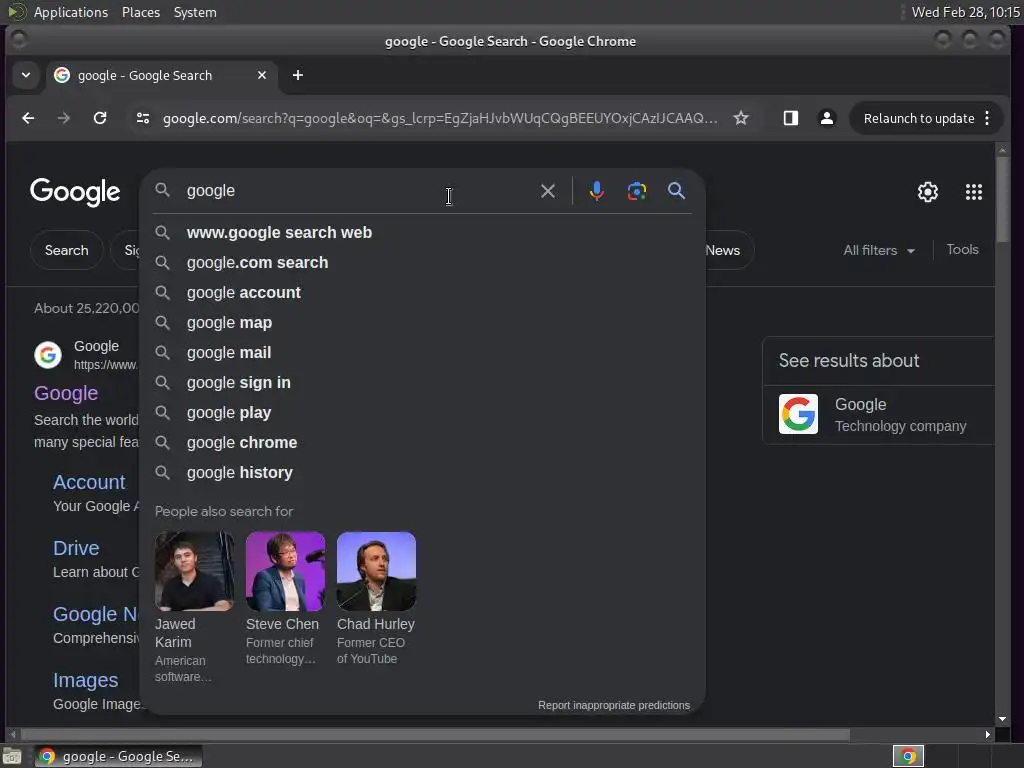Image resolution: width=1024 pixels, height=768 pixels.
Task: Click the Chrome workspace switcher icon
Action: coord(908,756)
